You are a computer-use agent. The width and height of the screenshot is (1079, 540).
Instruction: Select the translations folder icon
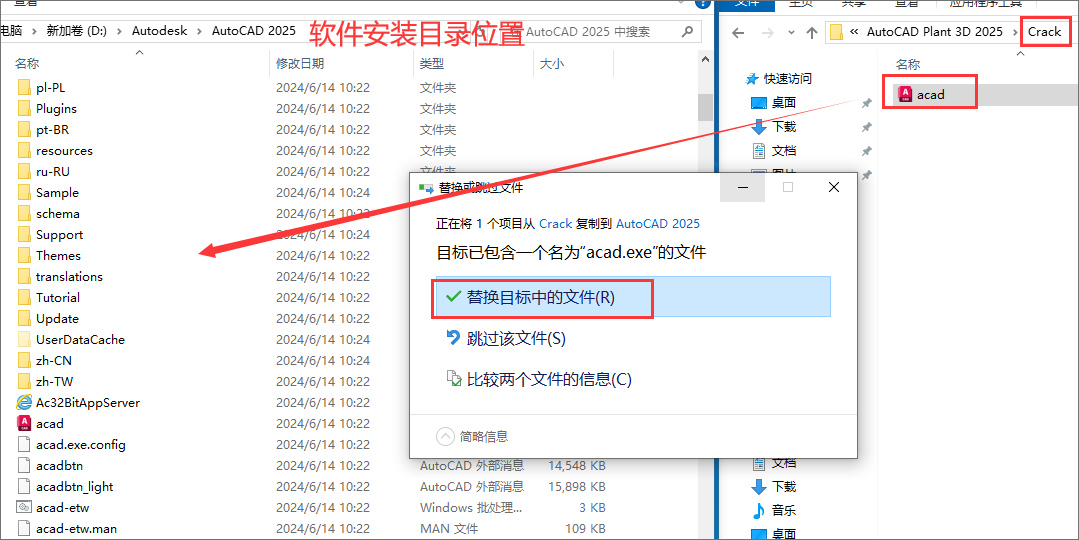click(24, 277)
